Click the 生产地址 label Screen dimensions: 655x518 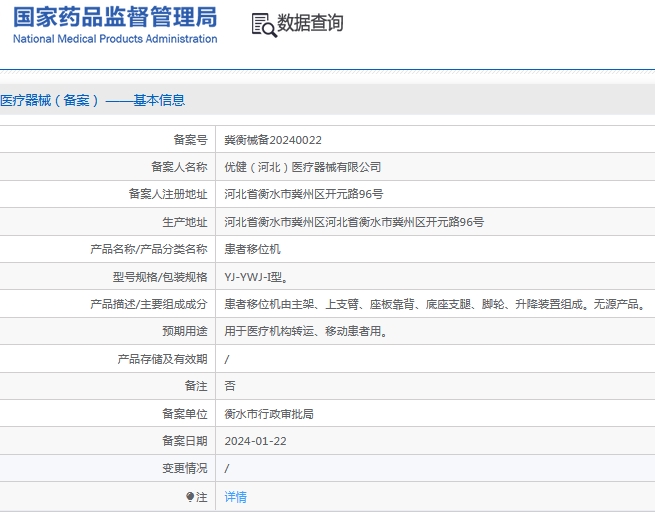coord(185,222)
